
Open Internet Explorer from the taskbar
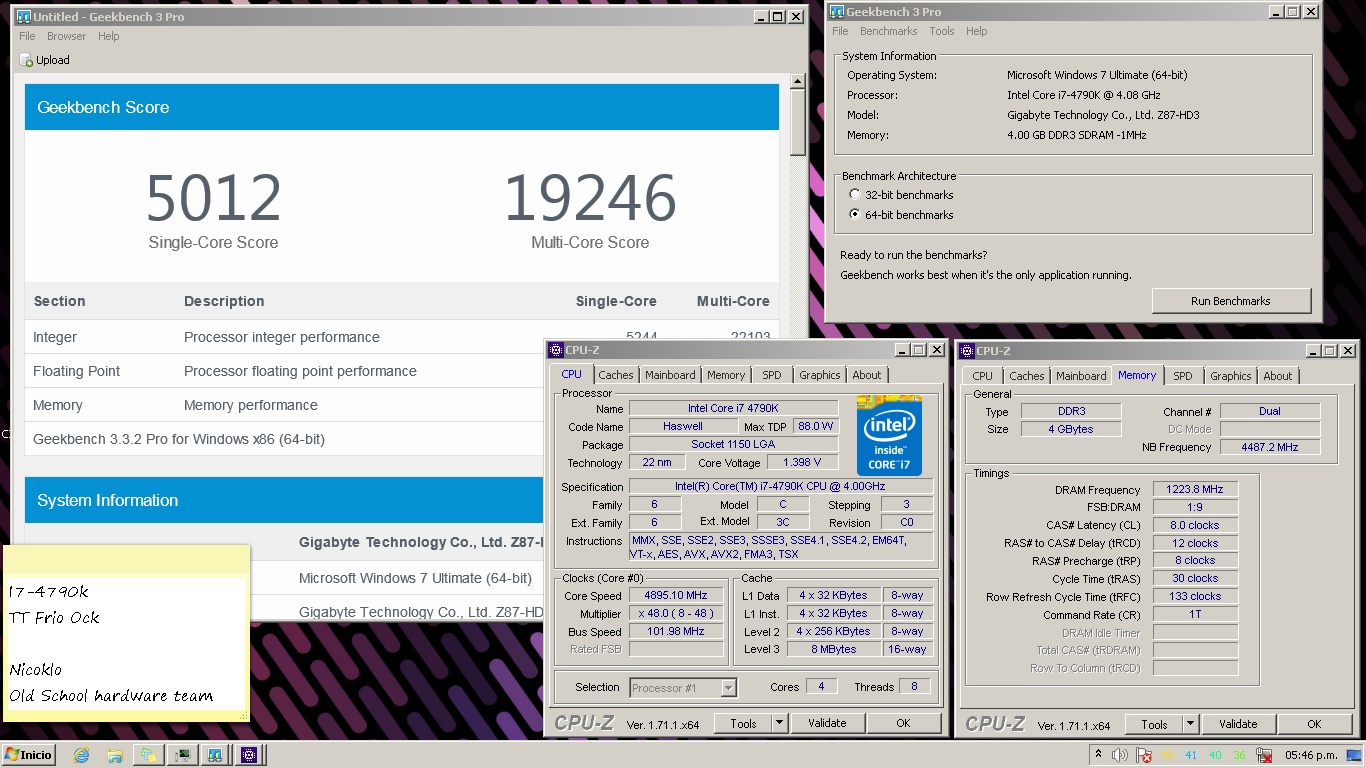(x=82, y=755)
